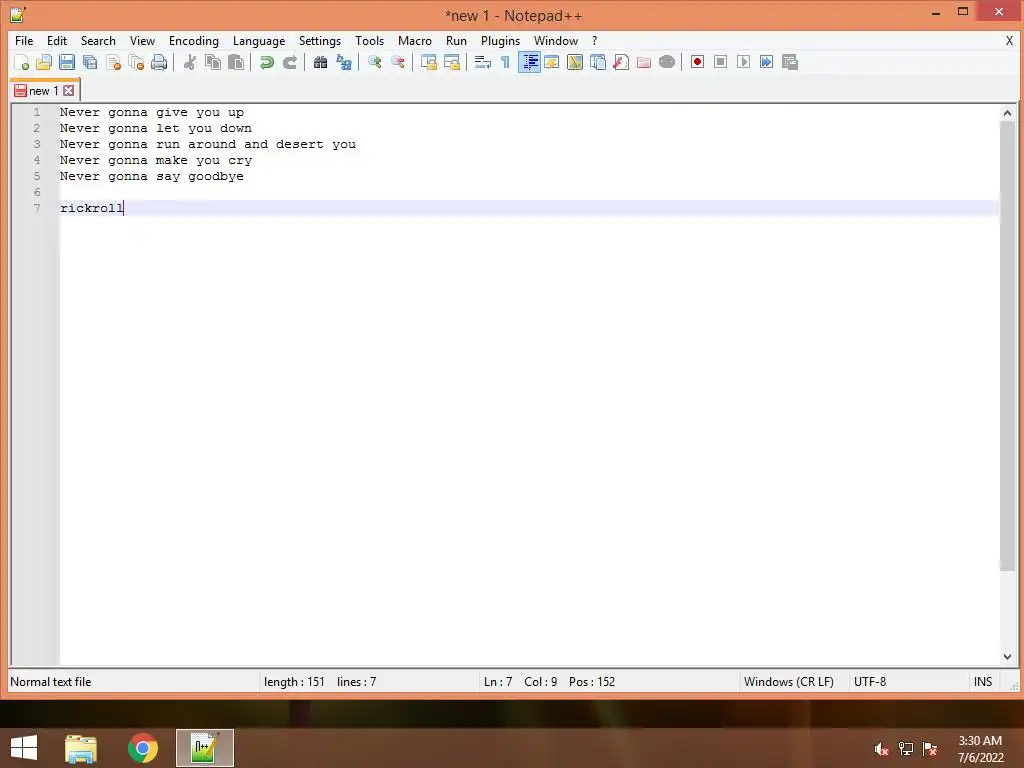Viewport: 1024px width, 768px height.
Task: Close the 'new 1' tab with its red X
Action: point(69,91)
